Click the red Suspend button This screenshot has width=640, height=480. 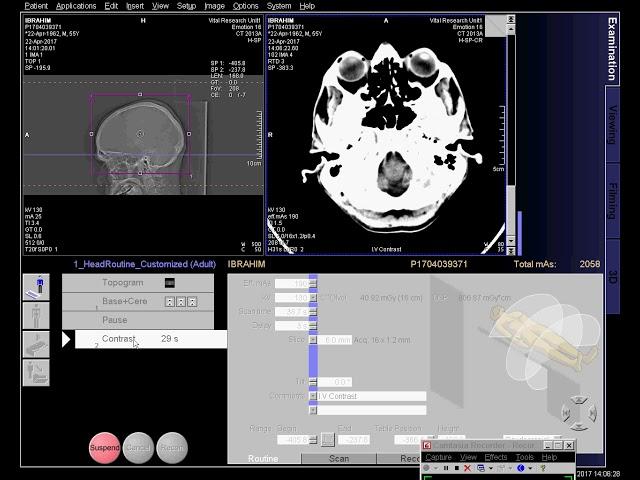(x=104, y=448)
